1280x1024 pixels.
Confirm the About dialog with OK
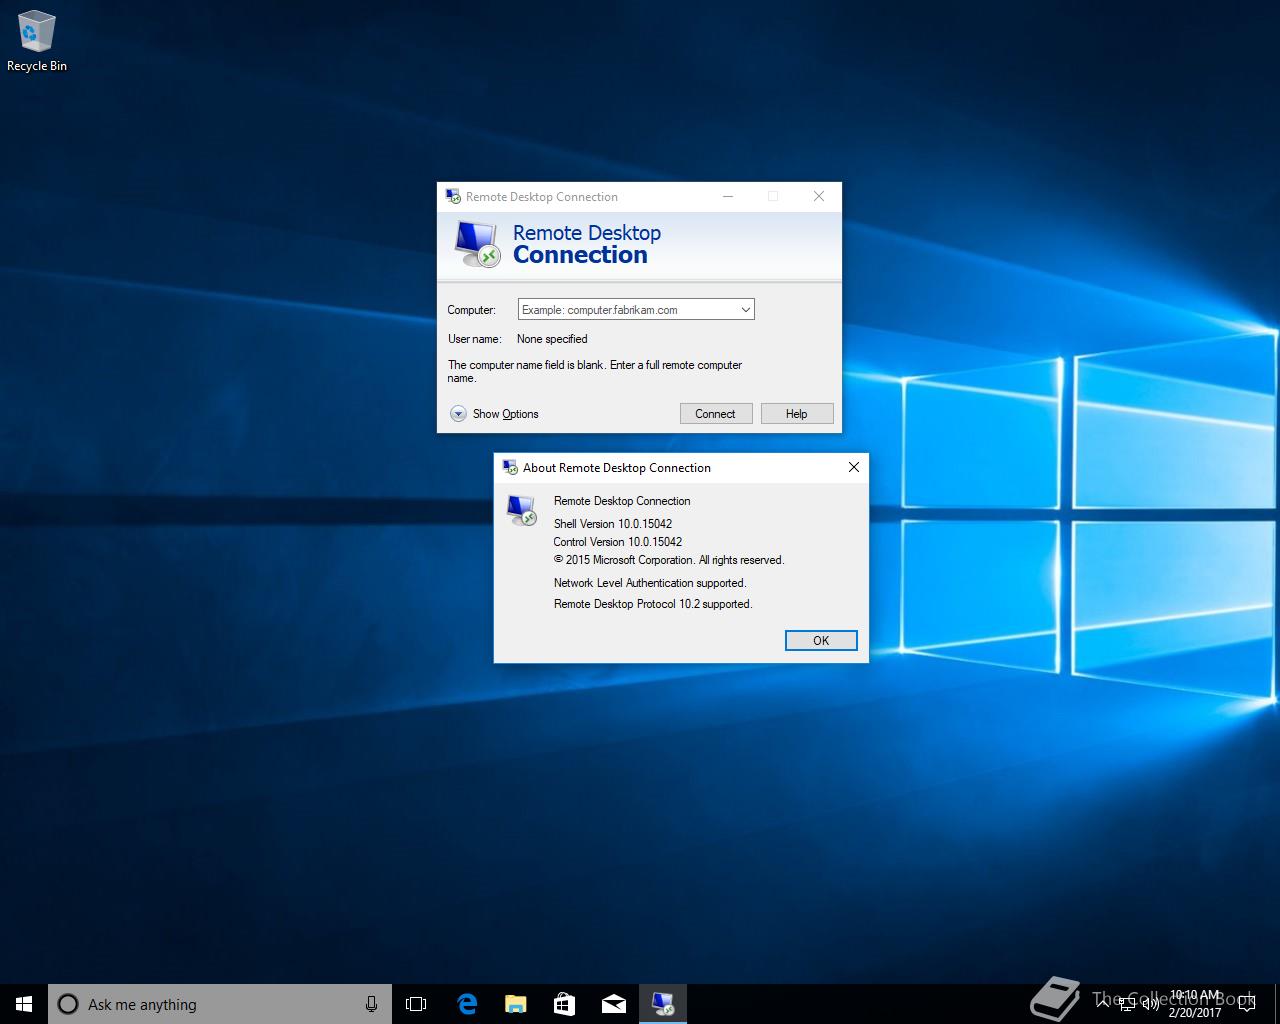pos(821,641)
